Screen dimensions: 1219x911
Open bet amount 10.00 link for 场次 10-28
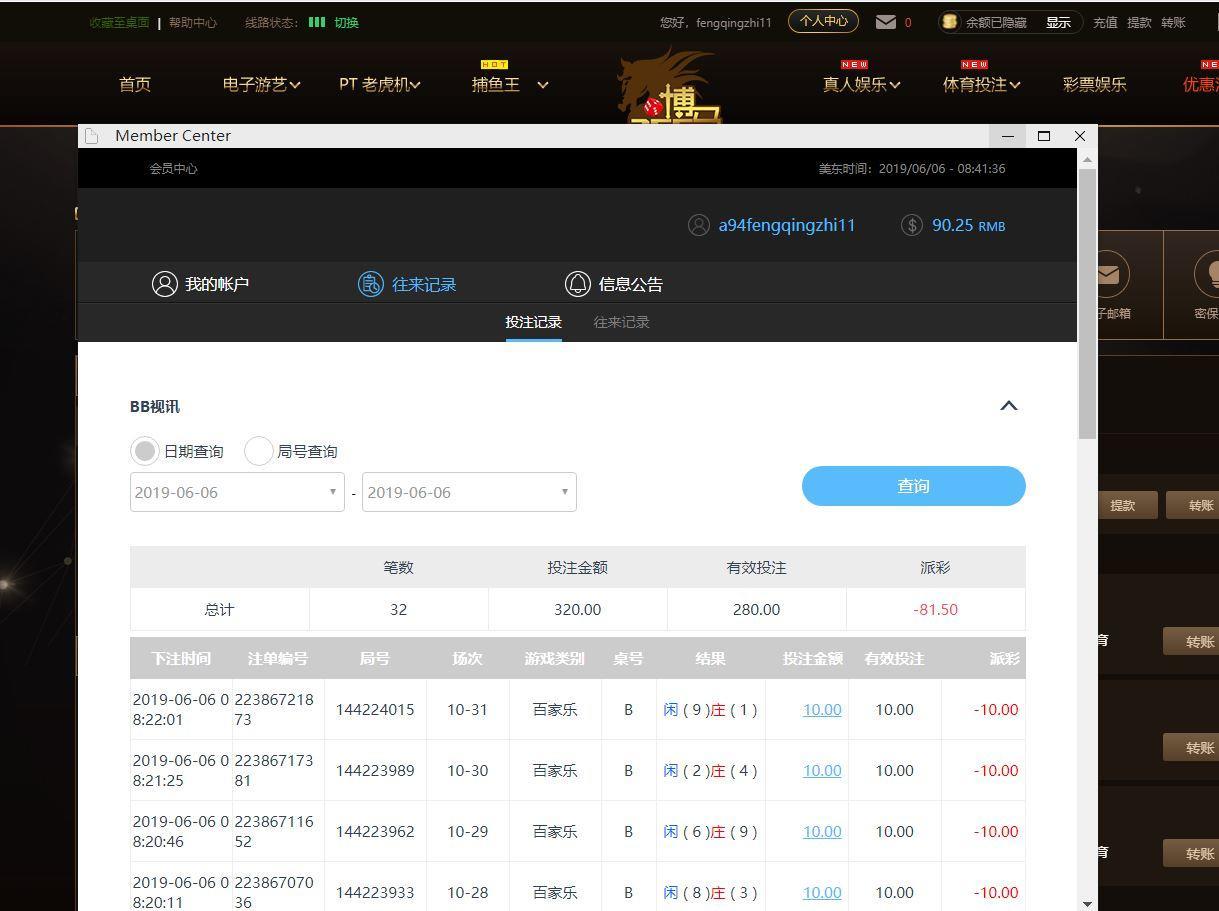[x=822, y=892]
